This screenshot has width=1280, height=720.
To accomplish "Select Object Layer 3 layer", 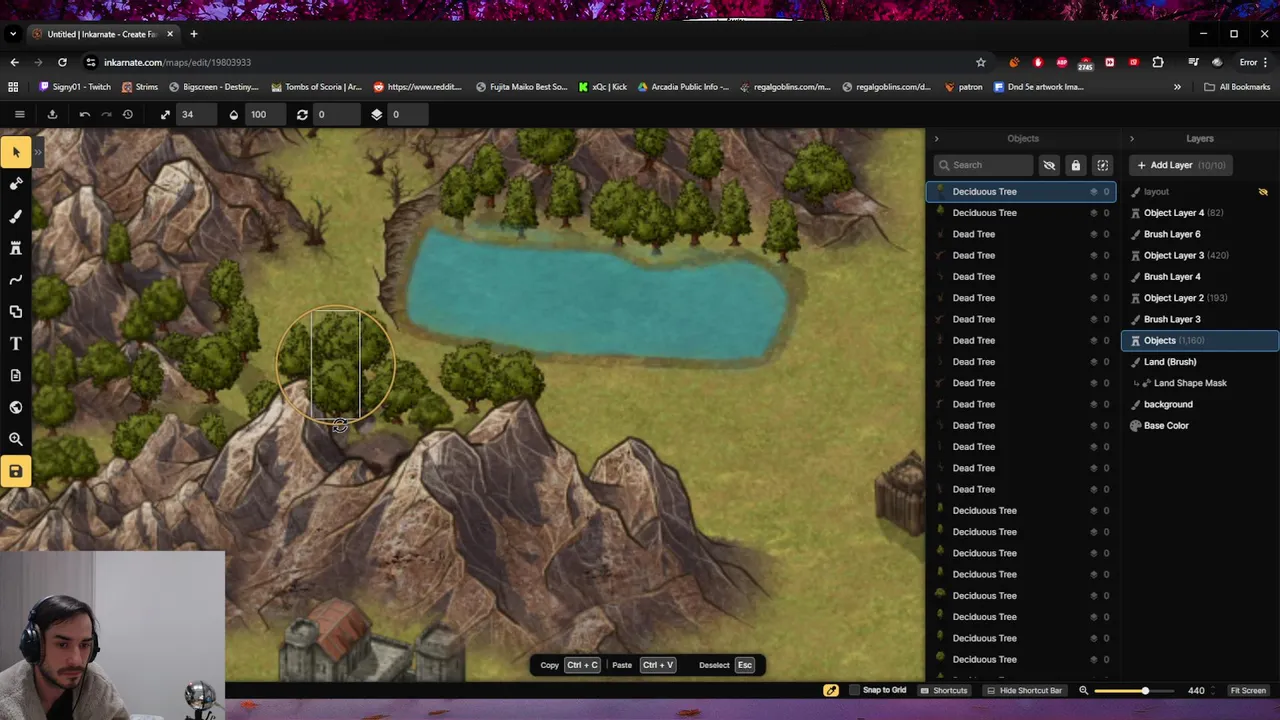I will [1200, 255].
